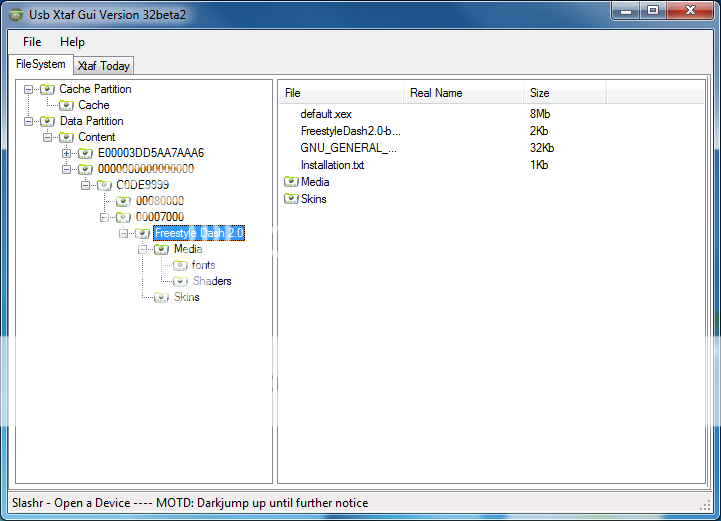Open the File menu
Screen dimensions: 721x521
click(32, 42)
